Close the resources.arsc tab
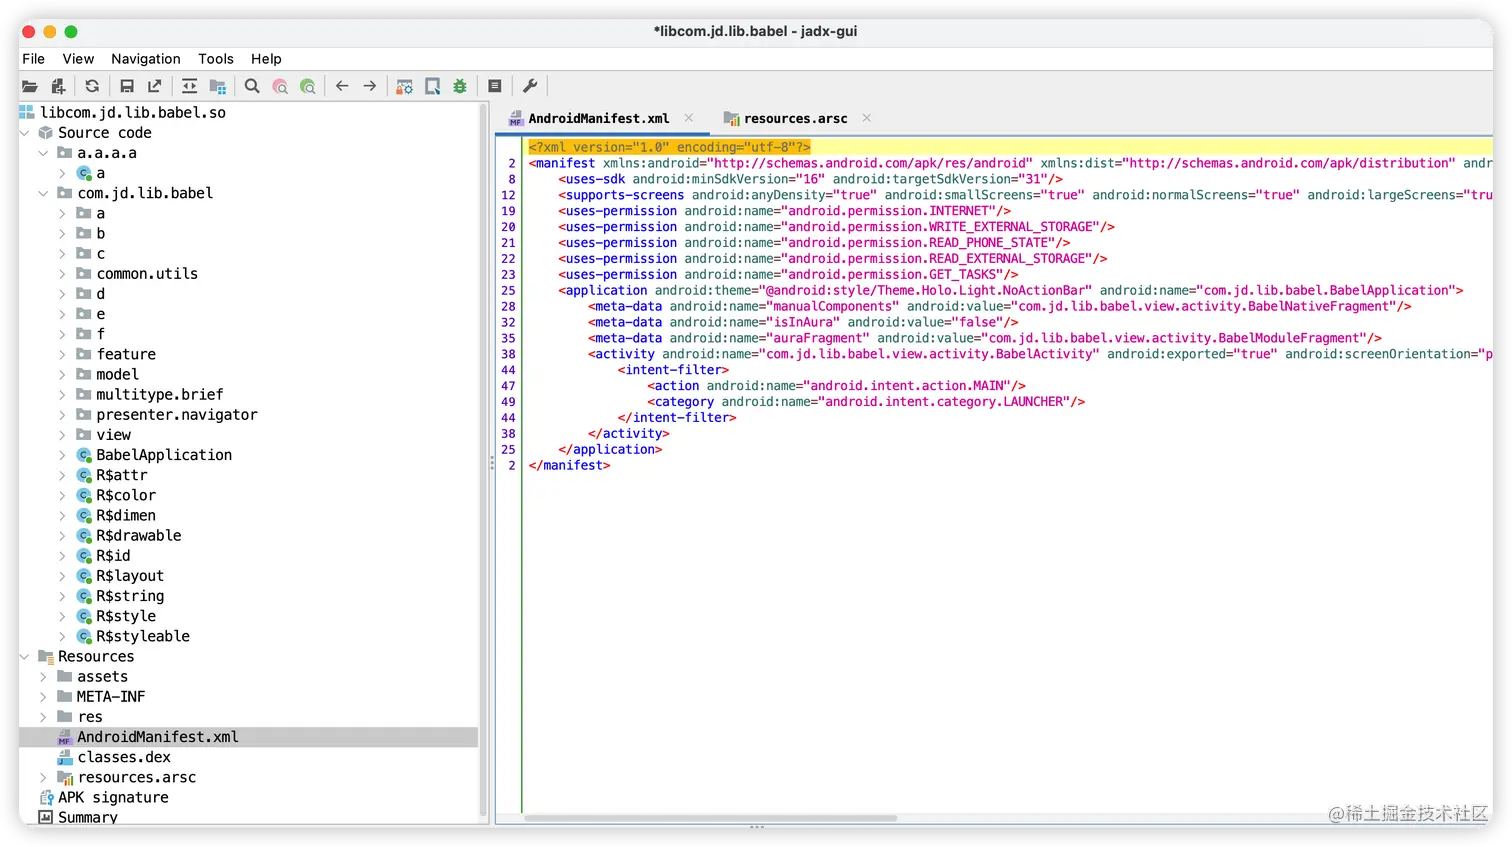 click(x=867, y=118)
